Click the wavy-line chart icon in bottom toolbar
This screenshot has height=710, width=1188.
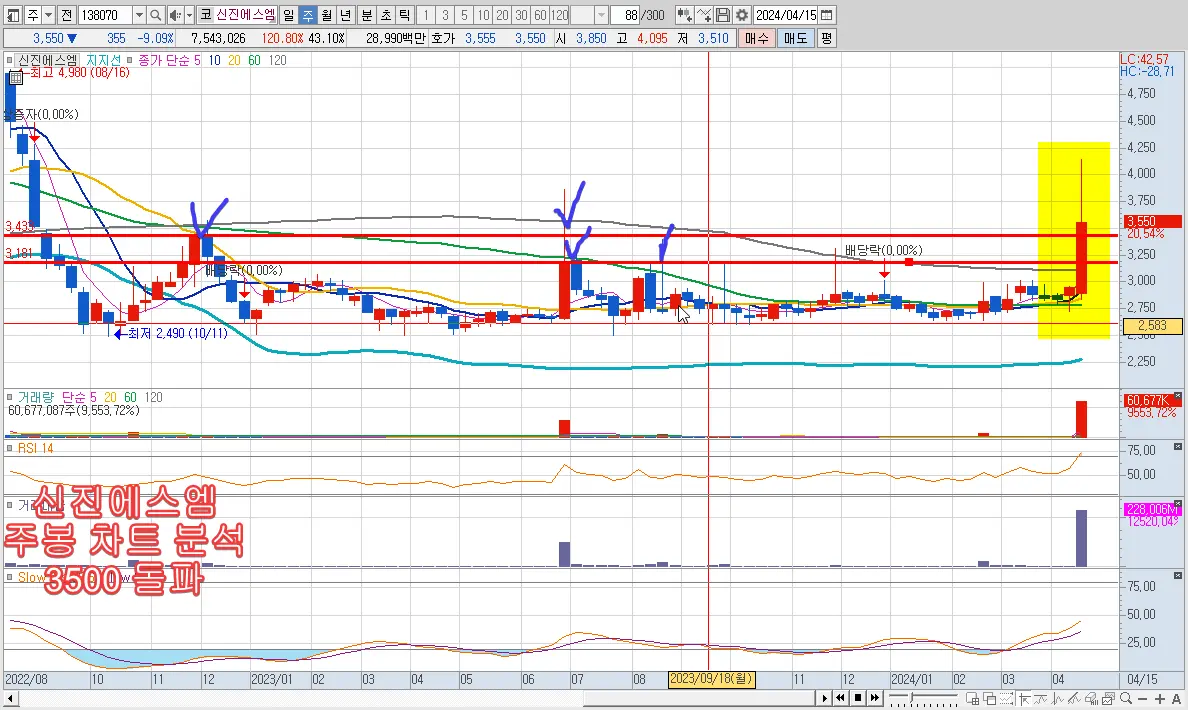pyautogui.click(x=1041, y=698)
